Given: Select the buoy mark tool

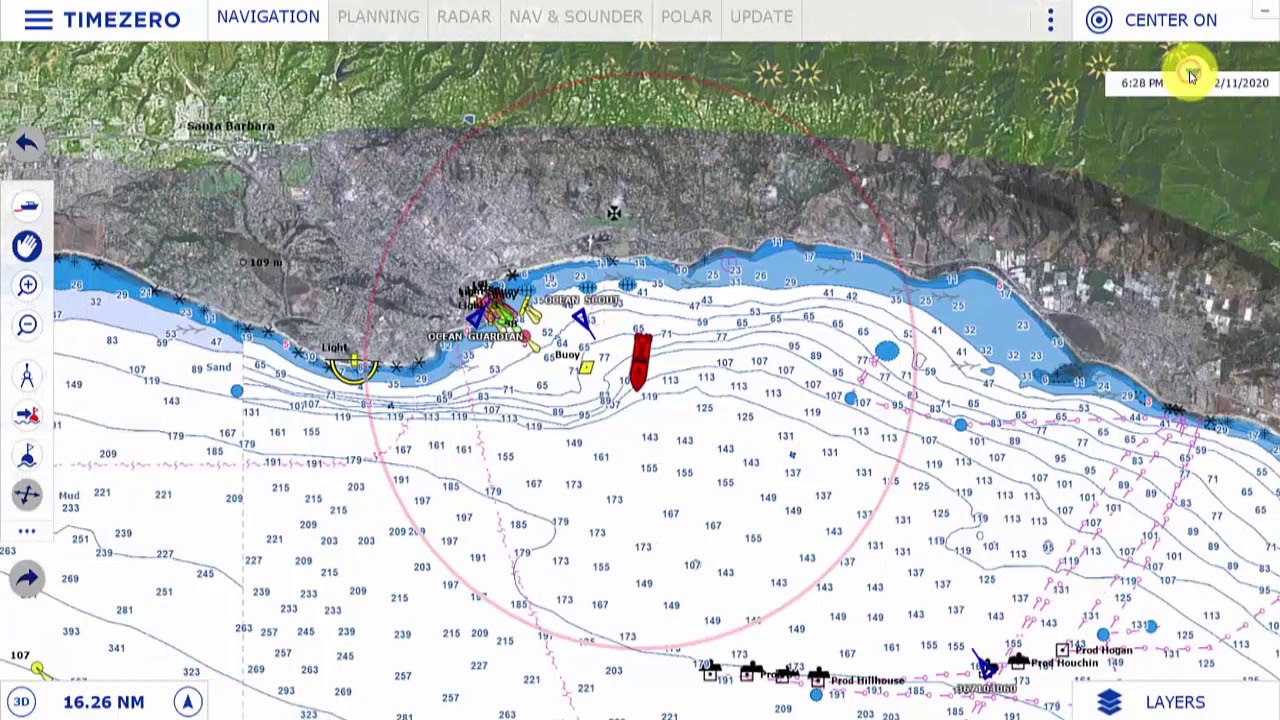Looking at the screenshot, I should pos(27,456).
